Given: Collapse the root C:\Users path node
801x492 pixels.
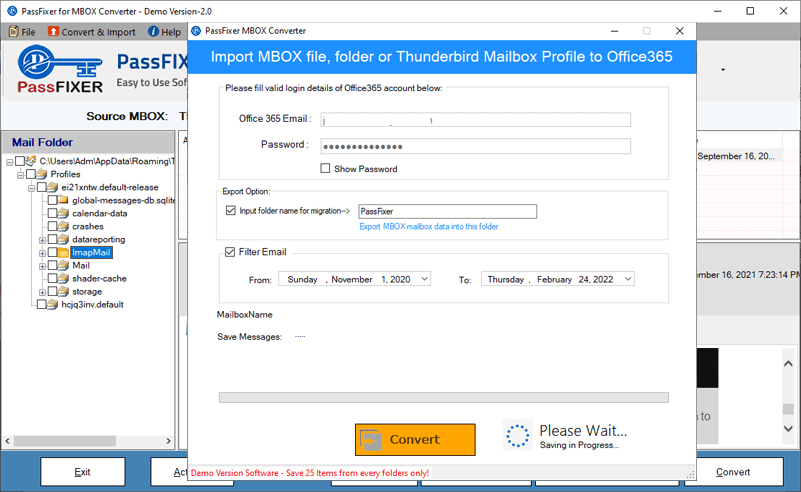Looking at the screenshot, I should (x=10, y=162).
